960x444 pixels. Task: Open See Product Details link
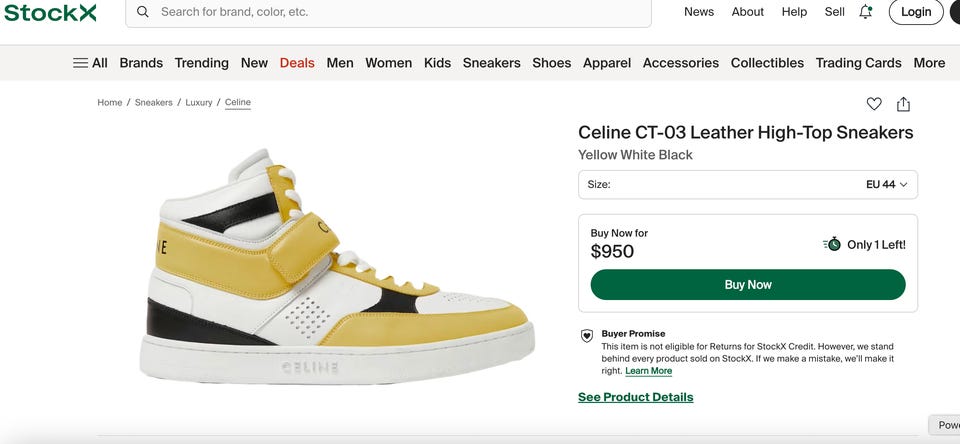point(635,397)
